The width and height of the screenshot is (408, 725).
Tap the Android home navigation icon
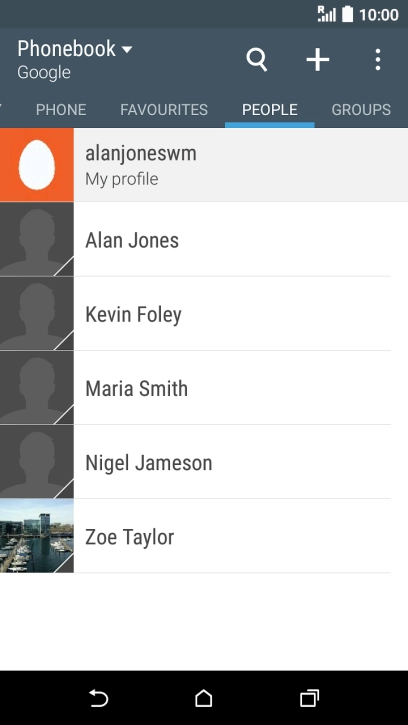pyautogui.click(x=204, y=698)
